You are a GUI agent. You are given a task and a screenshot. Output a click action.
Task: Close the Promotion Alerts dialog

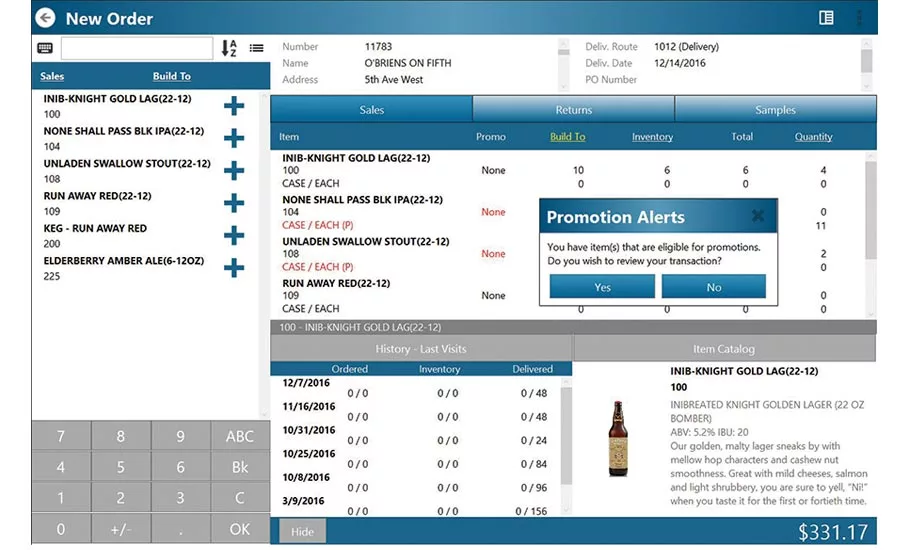pos(758,216)
